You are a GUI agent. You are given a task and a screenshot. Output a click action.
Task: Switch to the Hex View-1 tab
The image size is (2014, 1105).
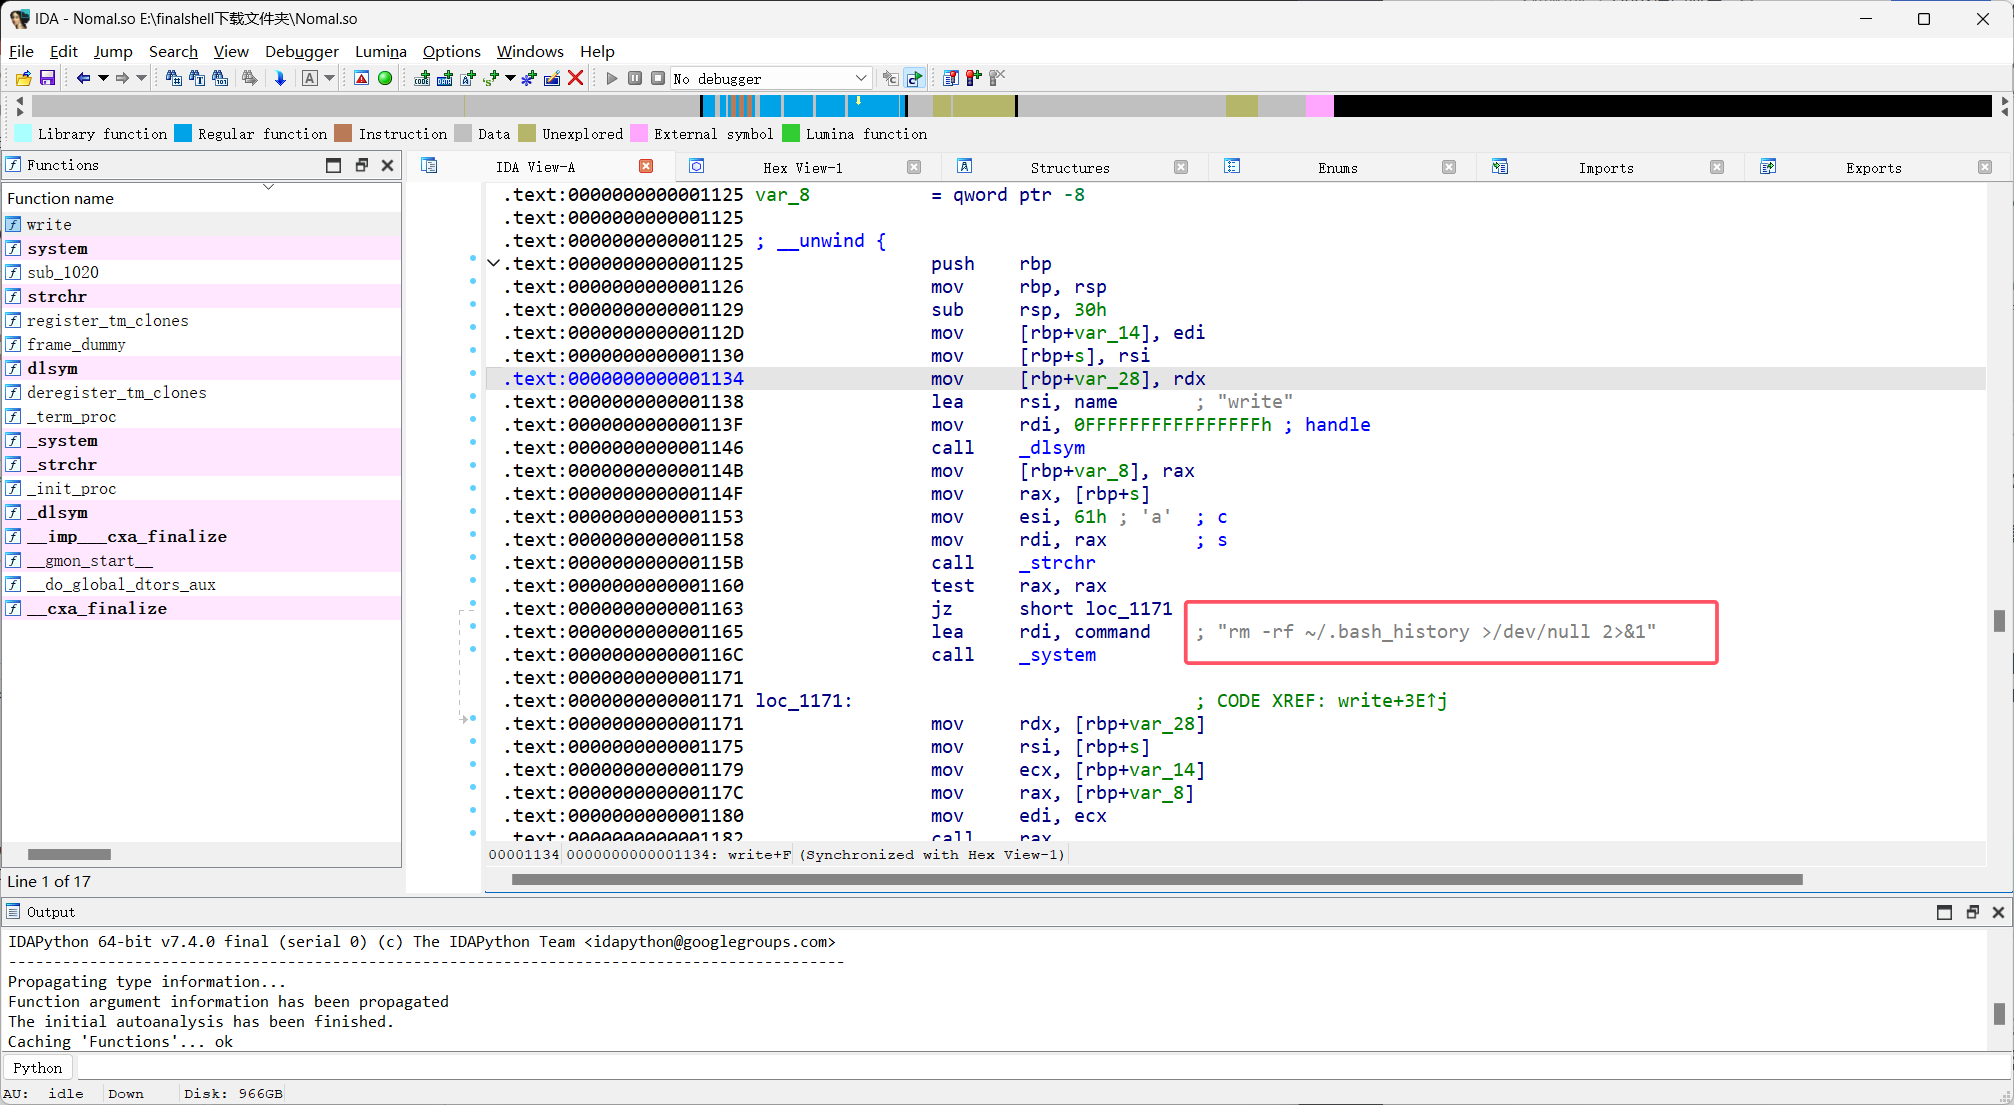tap(802, 167)
